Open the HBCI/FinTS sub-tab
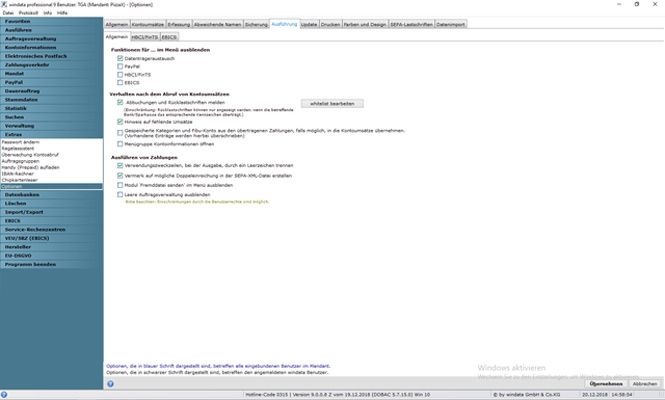Screen dimensions: 665x400 [145, 37]
